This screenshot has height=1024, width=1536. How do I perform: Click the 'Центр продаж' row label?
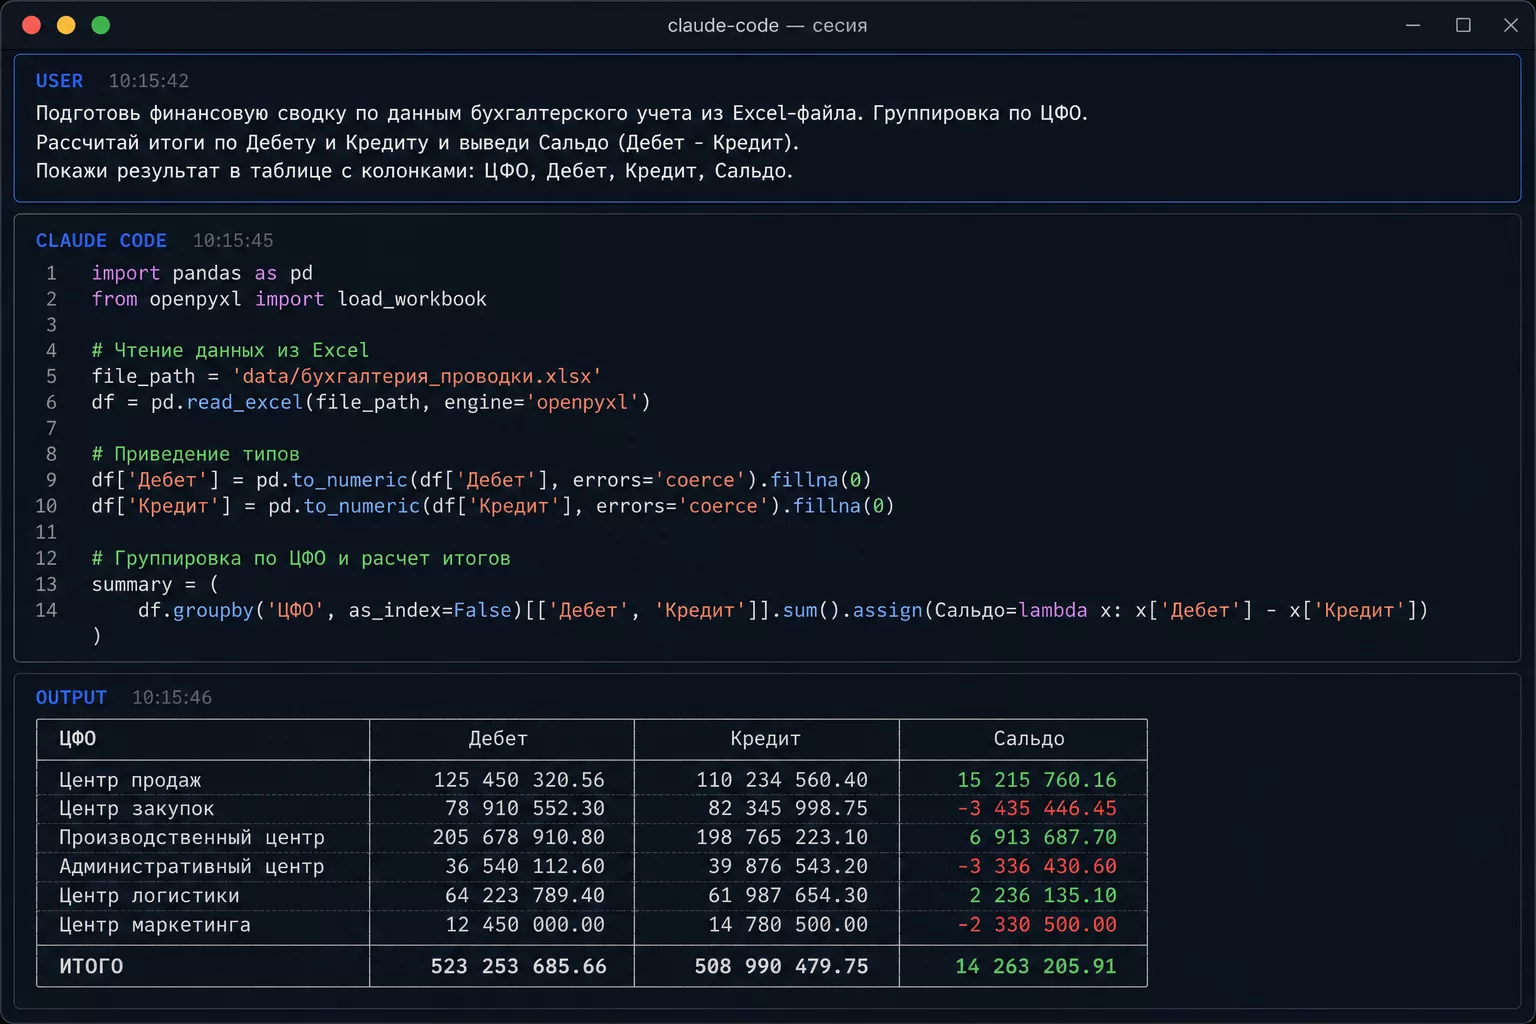(x=130, y=781)
